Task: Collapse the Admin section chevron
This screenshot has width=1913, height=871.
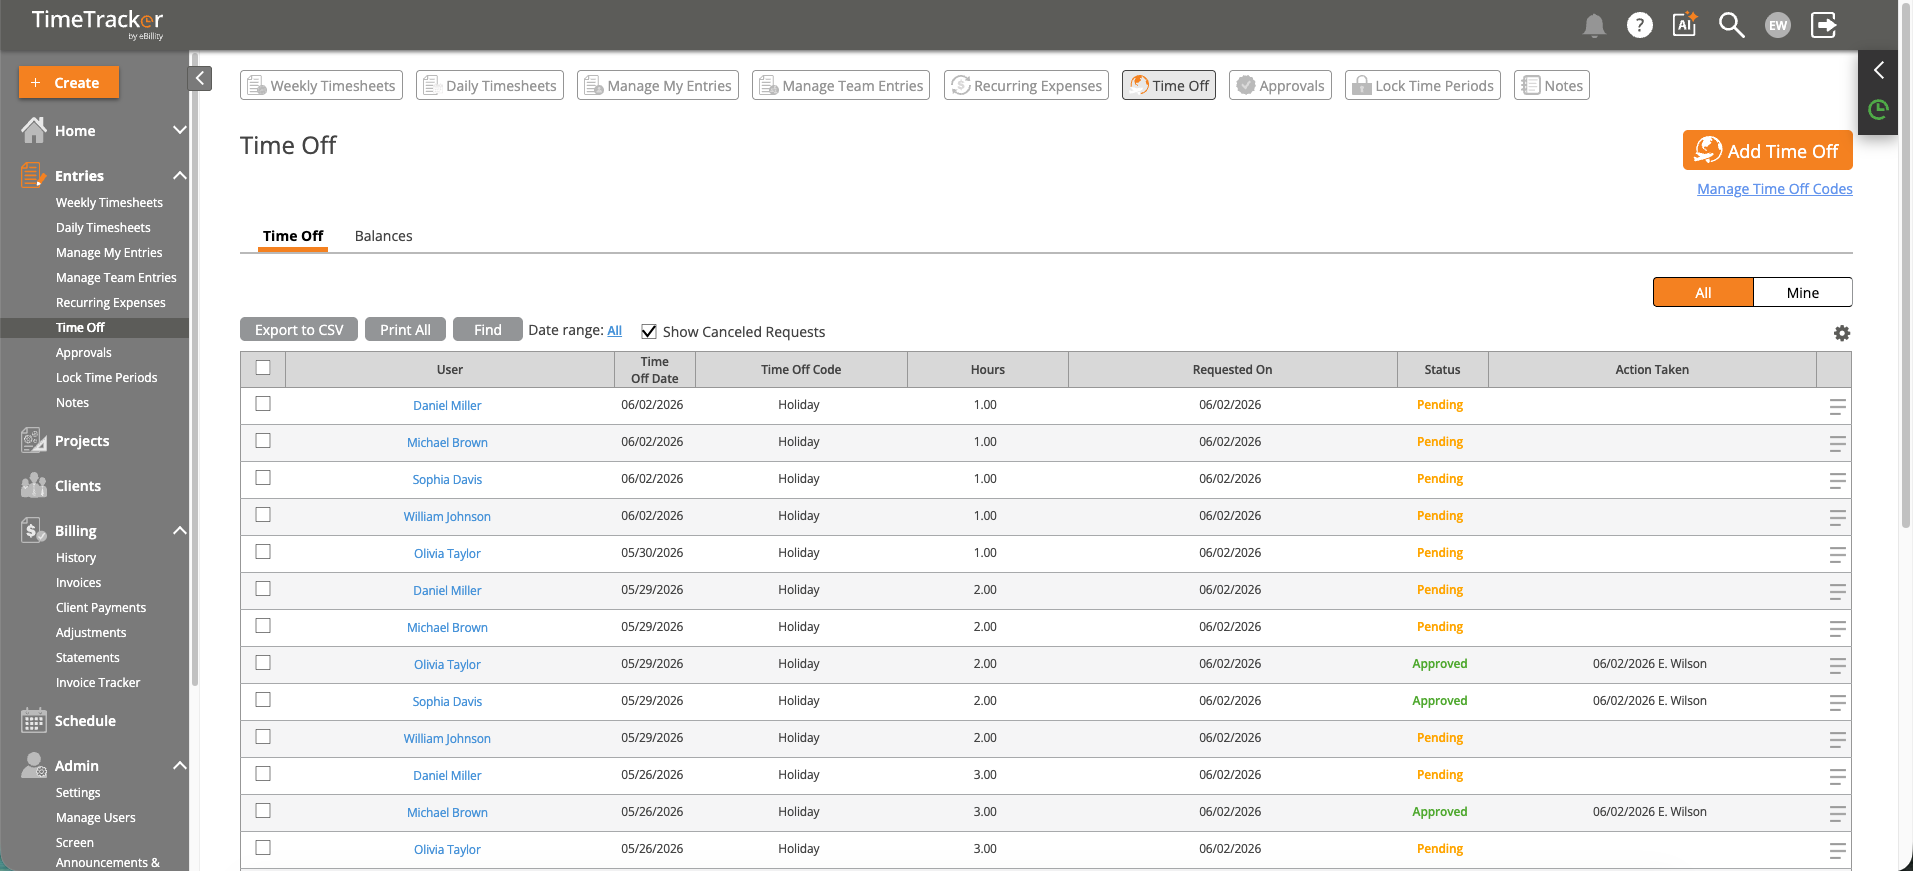Action: pyautogui.click(x=180, y=765)
